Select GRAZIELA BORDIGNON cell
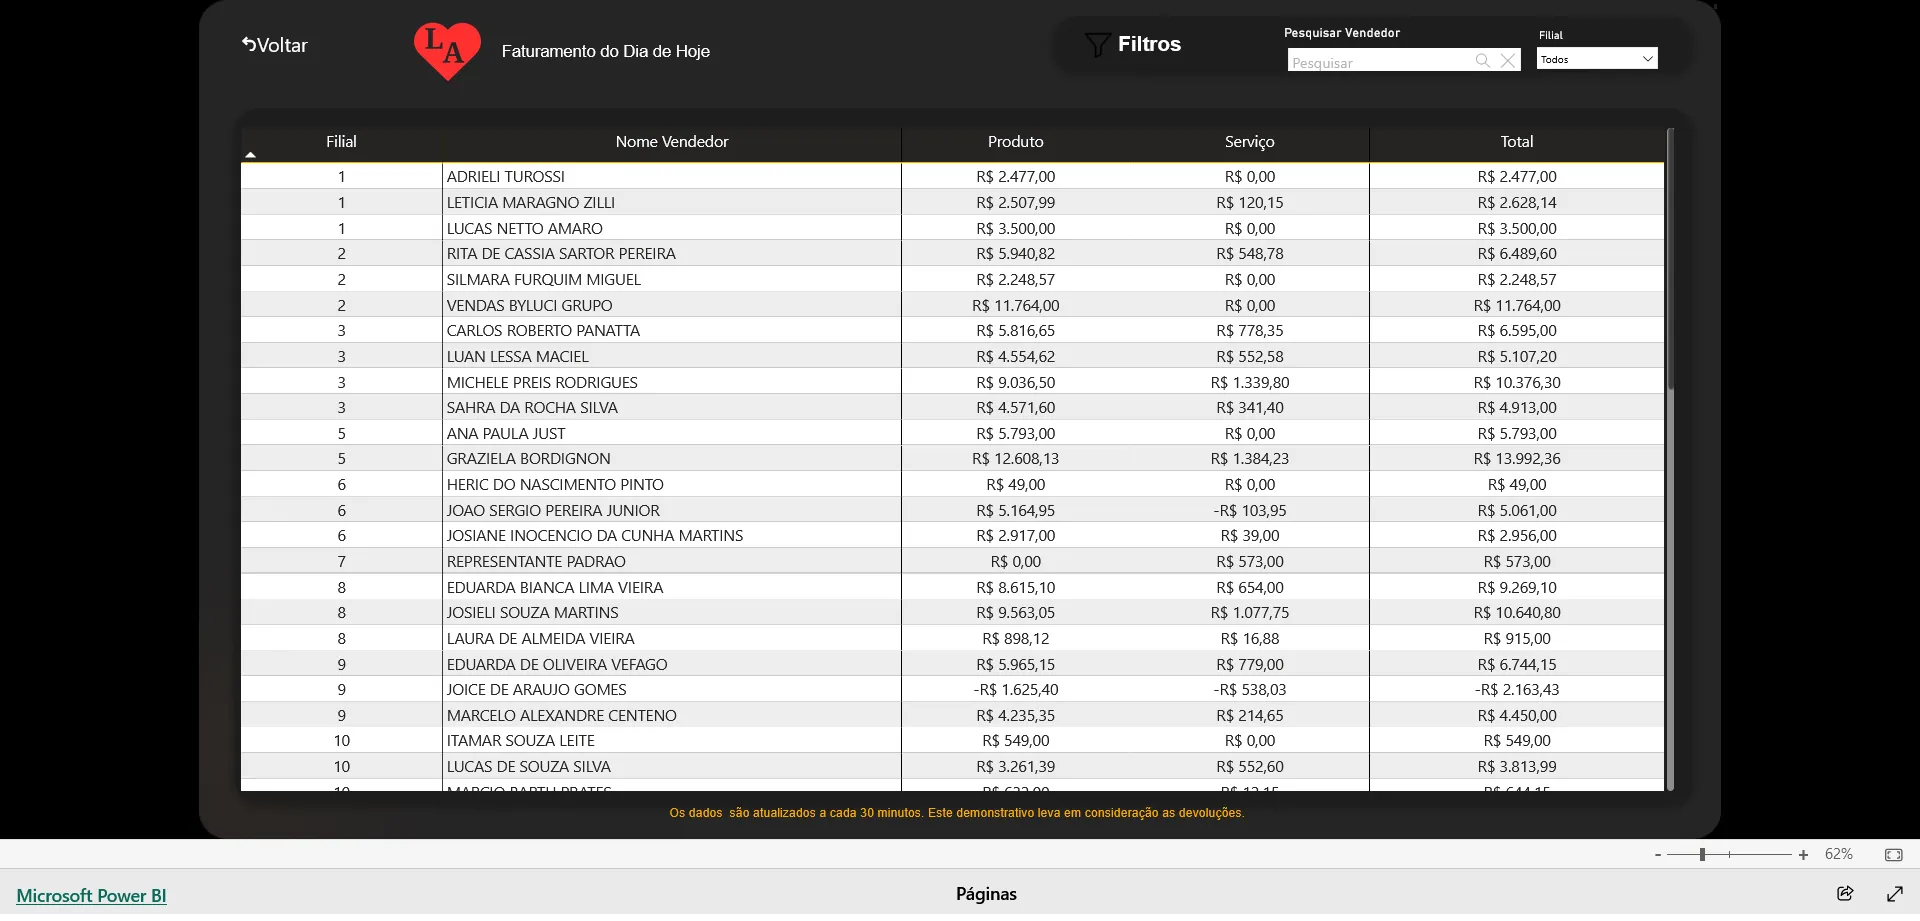The height and width of the screenshot is (921, 1920). (671, 459)
